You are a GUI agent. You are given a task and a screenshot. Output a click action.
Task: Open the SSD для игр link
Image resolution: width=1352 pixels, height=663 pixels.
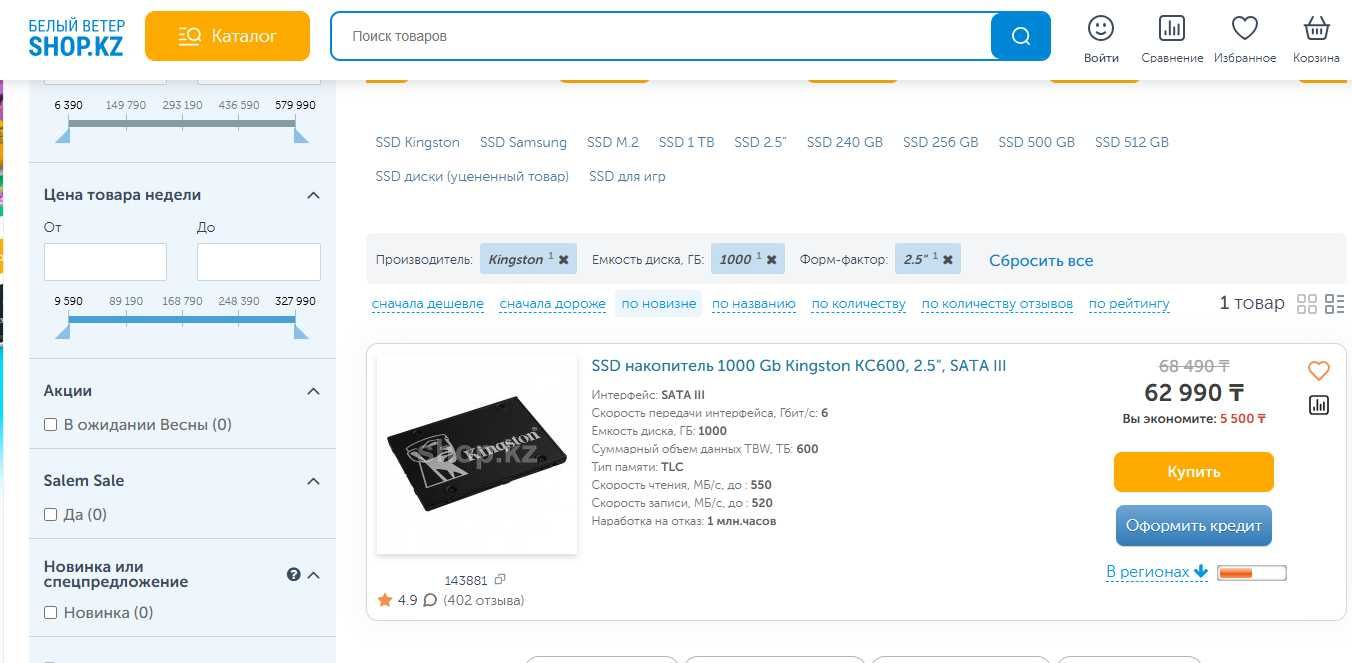627,176
